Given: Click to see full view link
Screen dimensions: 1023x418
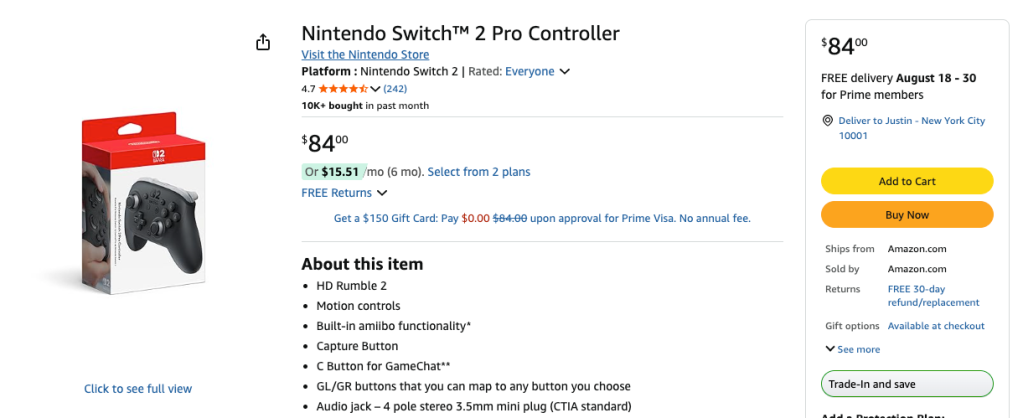Looking at the screenshot, I should tap(138, 389).
